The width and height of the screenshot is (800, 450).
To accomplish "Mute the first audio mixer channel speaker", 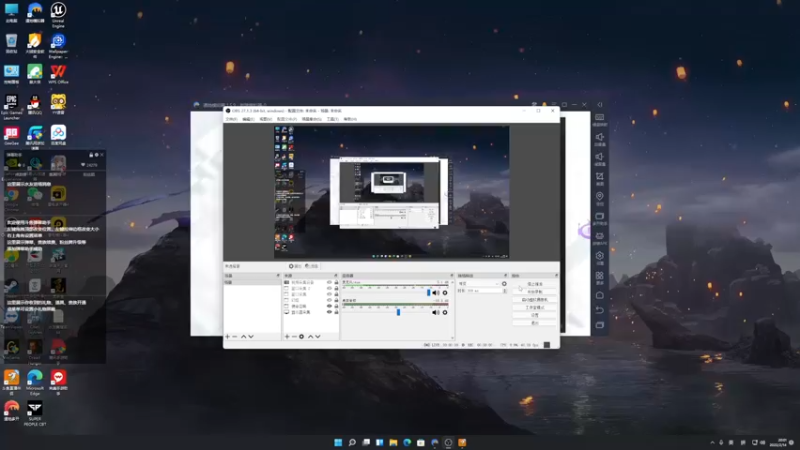I will (435, 293).
